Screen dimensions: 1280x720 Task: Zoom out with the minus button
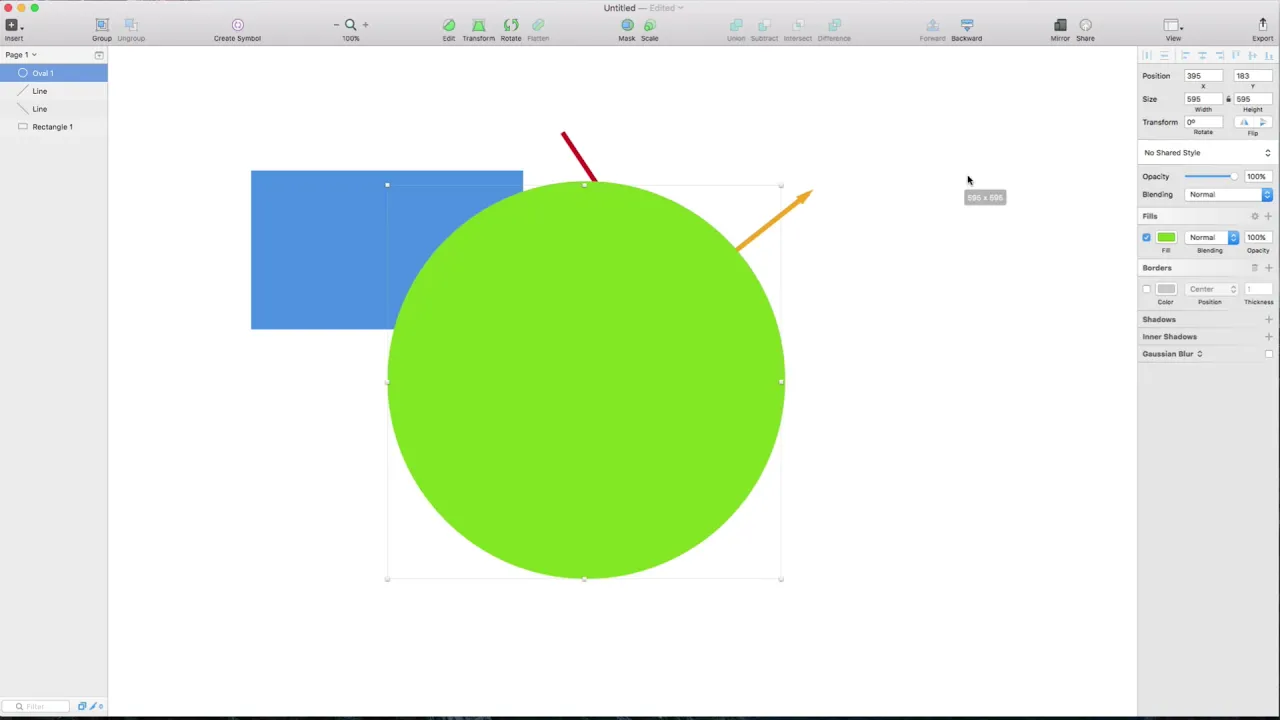[336, 24]
